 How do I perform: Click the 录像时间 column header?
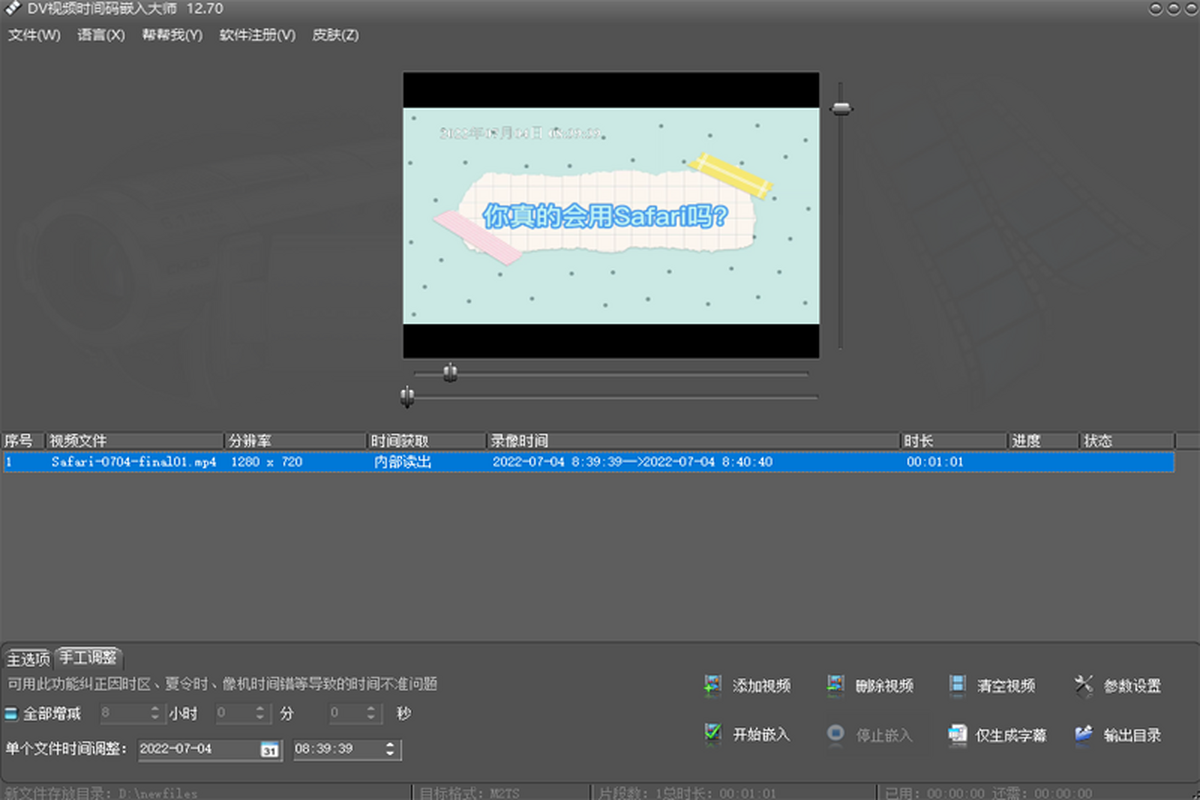(693, 441)
